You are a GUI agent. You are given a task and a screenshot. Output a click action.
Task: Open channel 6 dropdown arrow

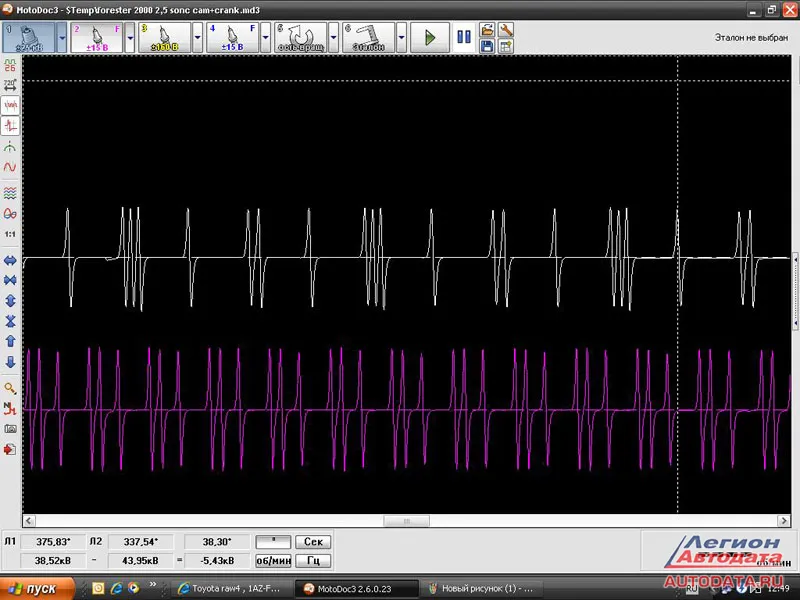click(401, 37)
